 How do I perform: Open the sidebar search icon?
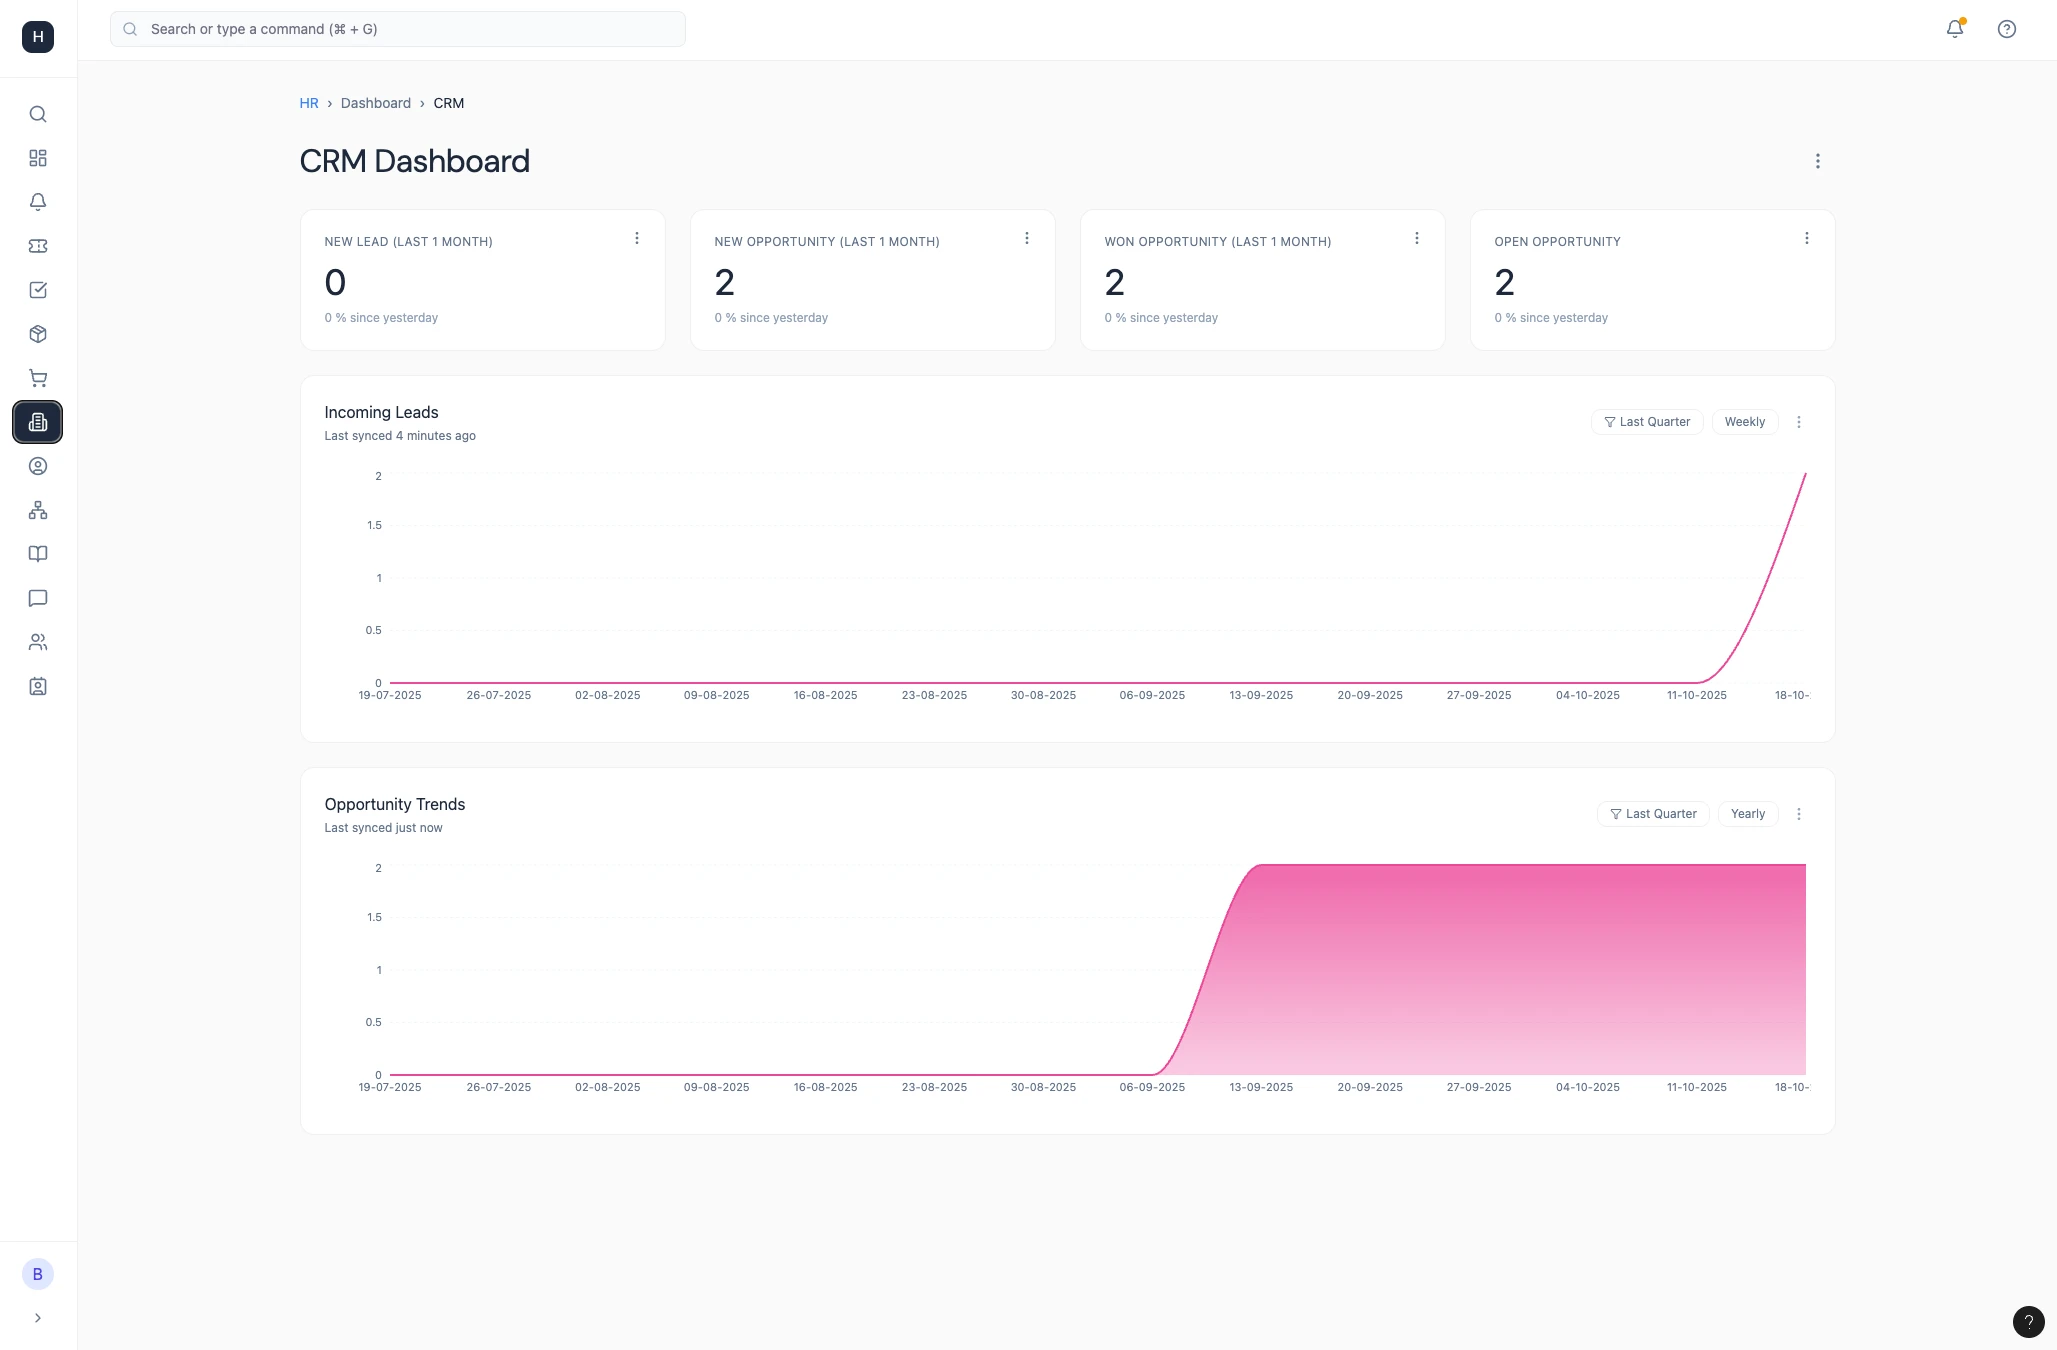(x=38, y=114)
